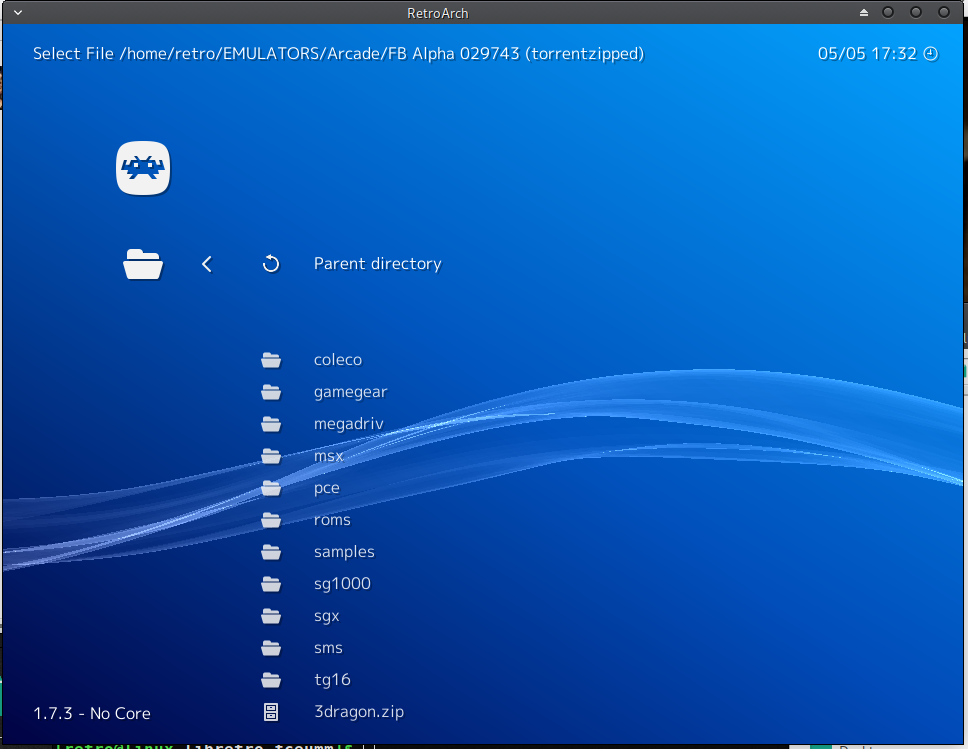Select the tg16 entry text
Image resolution: width=968 pixels, height=749 pixels.
(x=332, y=680)
